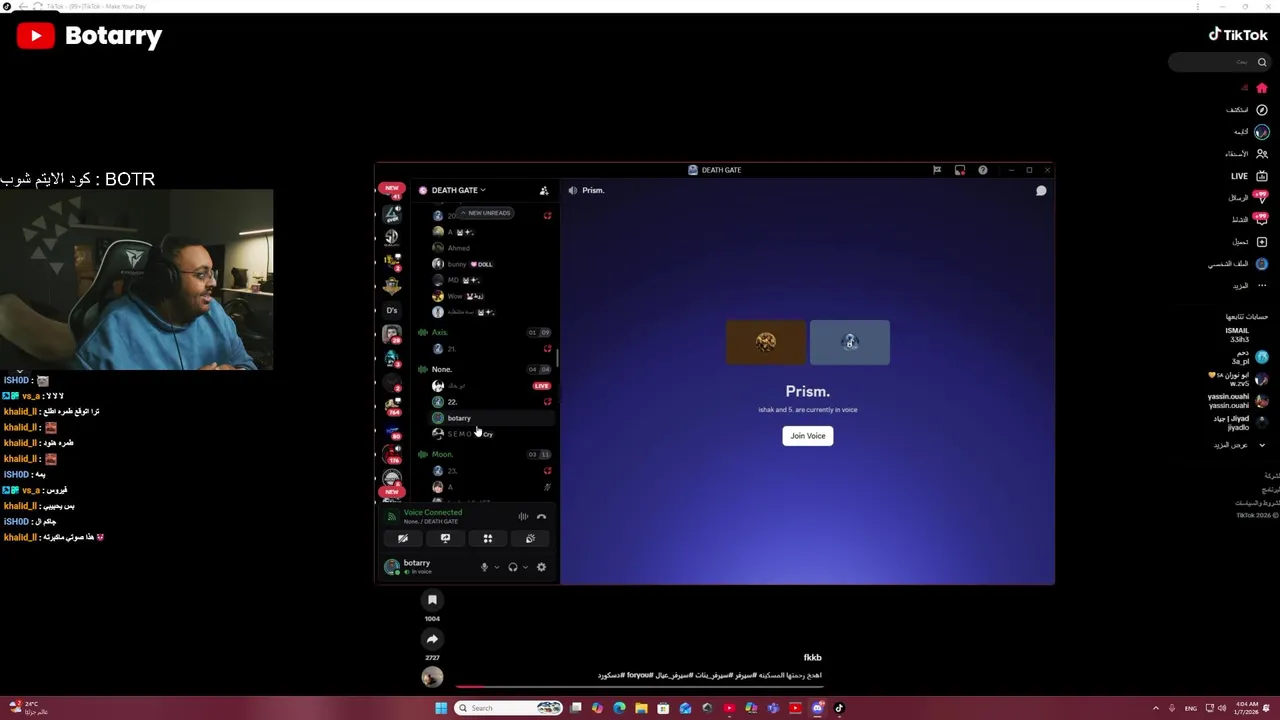1280x720 pixels.
Task: Click the right grey avatar tile in Prism.
Action: click(850, 342)
